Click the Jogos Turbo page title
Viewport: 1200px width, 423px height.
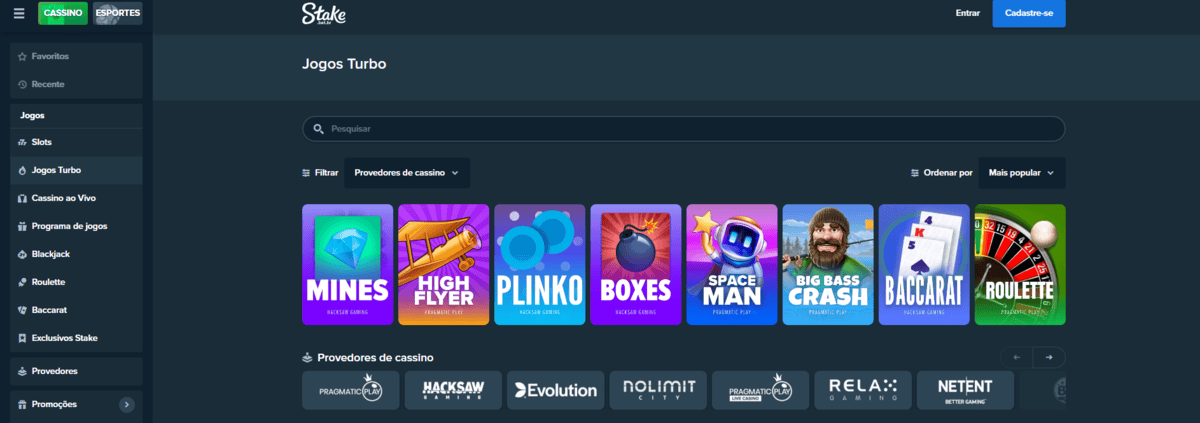click(344, 64)
